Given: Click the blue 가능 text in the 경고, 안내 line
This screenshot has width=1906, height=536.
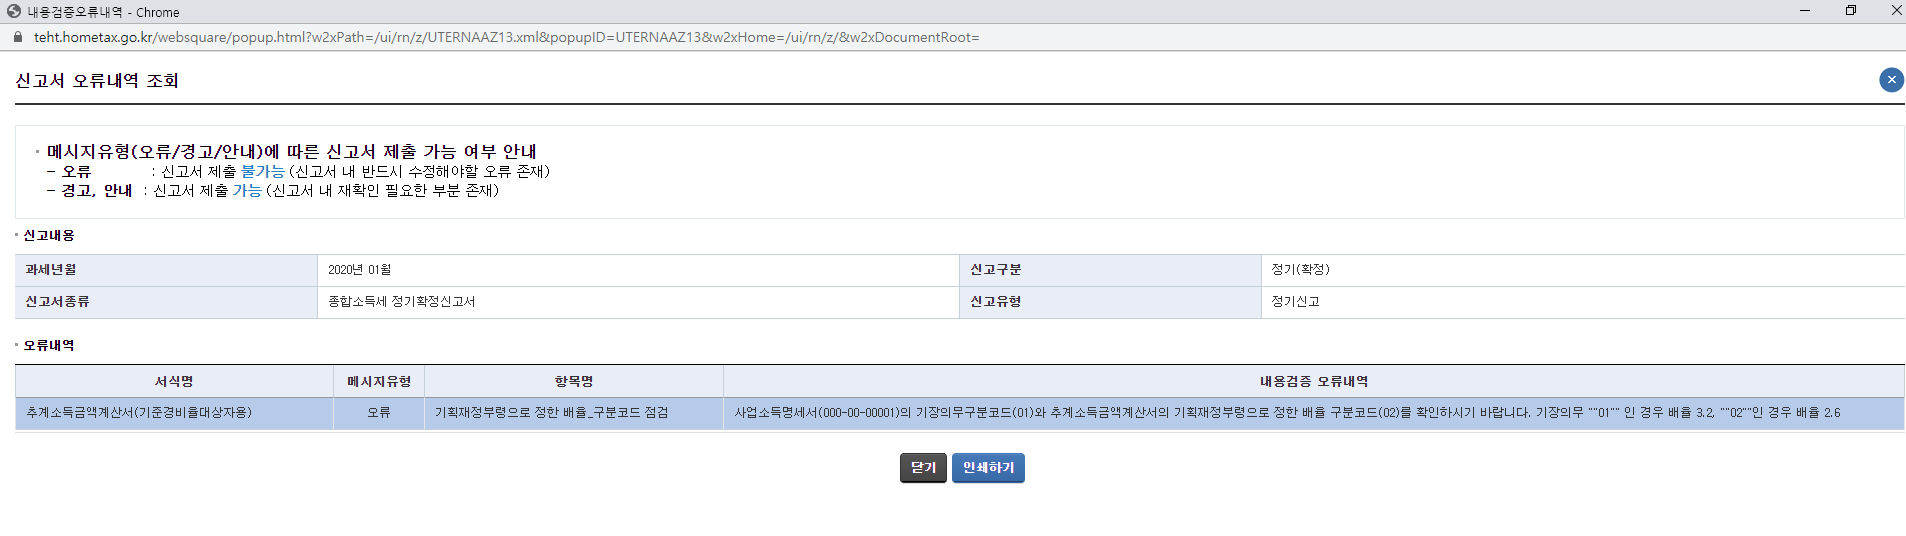Looking at the screenshot, I should click(x=247, y=191).
